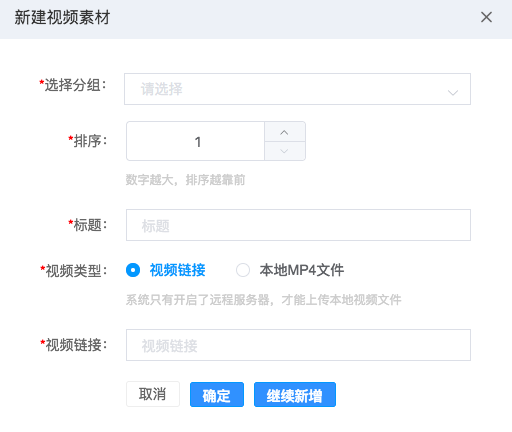
Task: Cancel with the 取消 button
Action: coord(153,394)
